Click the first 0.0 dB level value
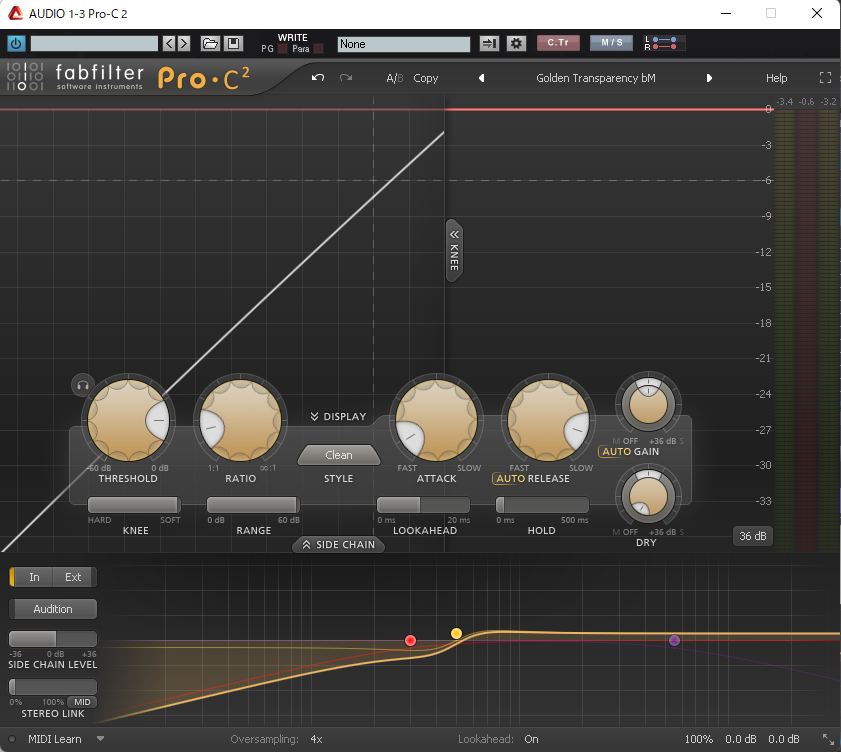The height and width of the screenshot is (752, 841). pyautogui.click(x=741, y=739)
